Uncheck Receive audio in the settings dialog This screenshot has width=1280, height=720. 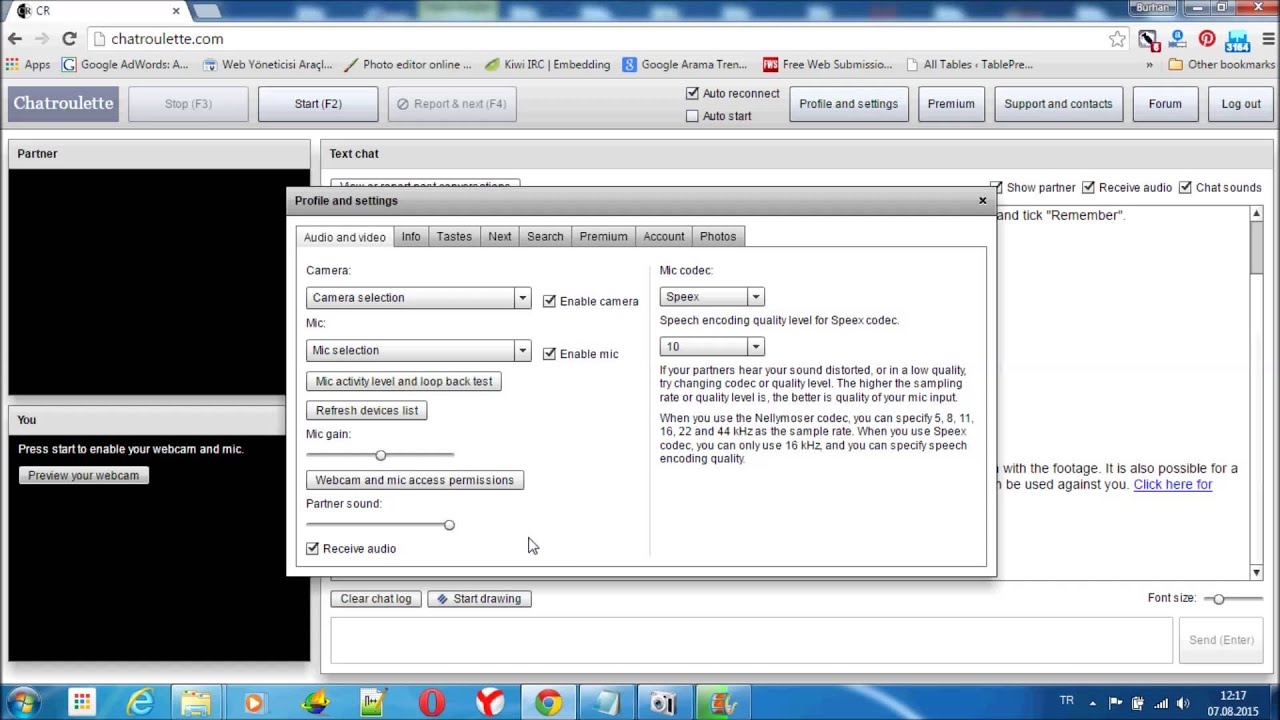tap(313, 548)
